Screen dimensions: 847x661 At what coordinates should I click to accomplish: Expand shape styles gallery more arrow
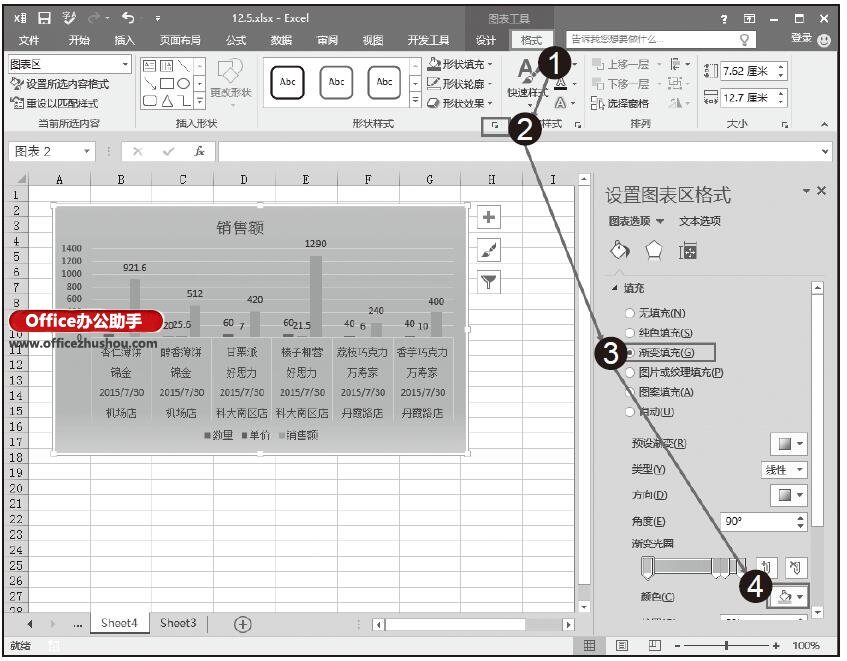(x=415, y=100)
